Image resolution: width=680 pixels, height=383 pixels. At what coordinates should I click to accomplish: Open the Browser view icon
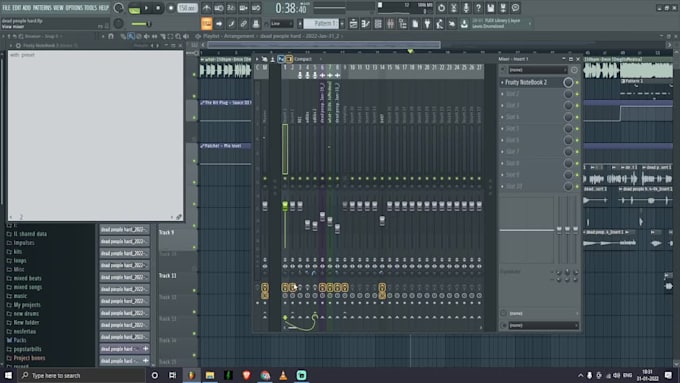click(402, 24)
